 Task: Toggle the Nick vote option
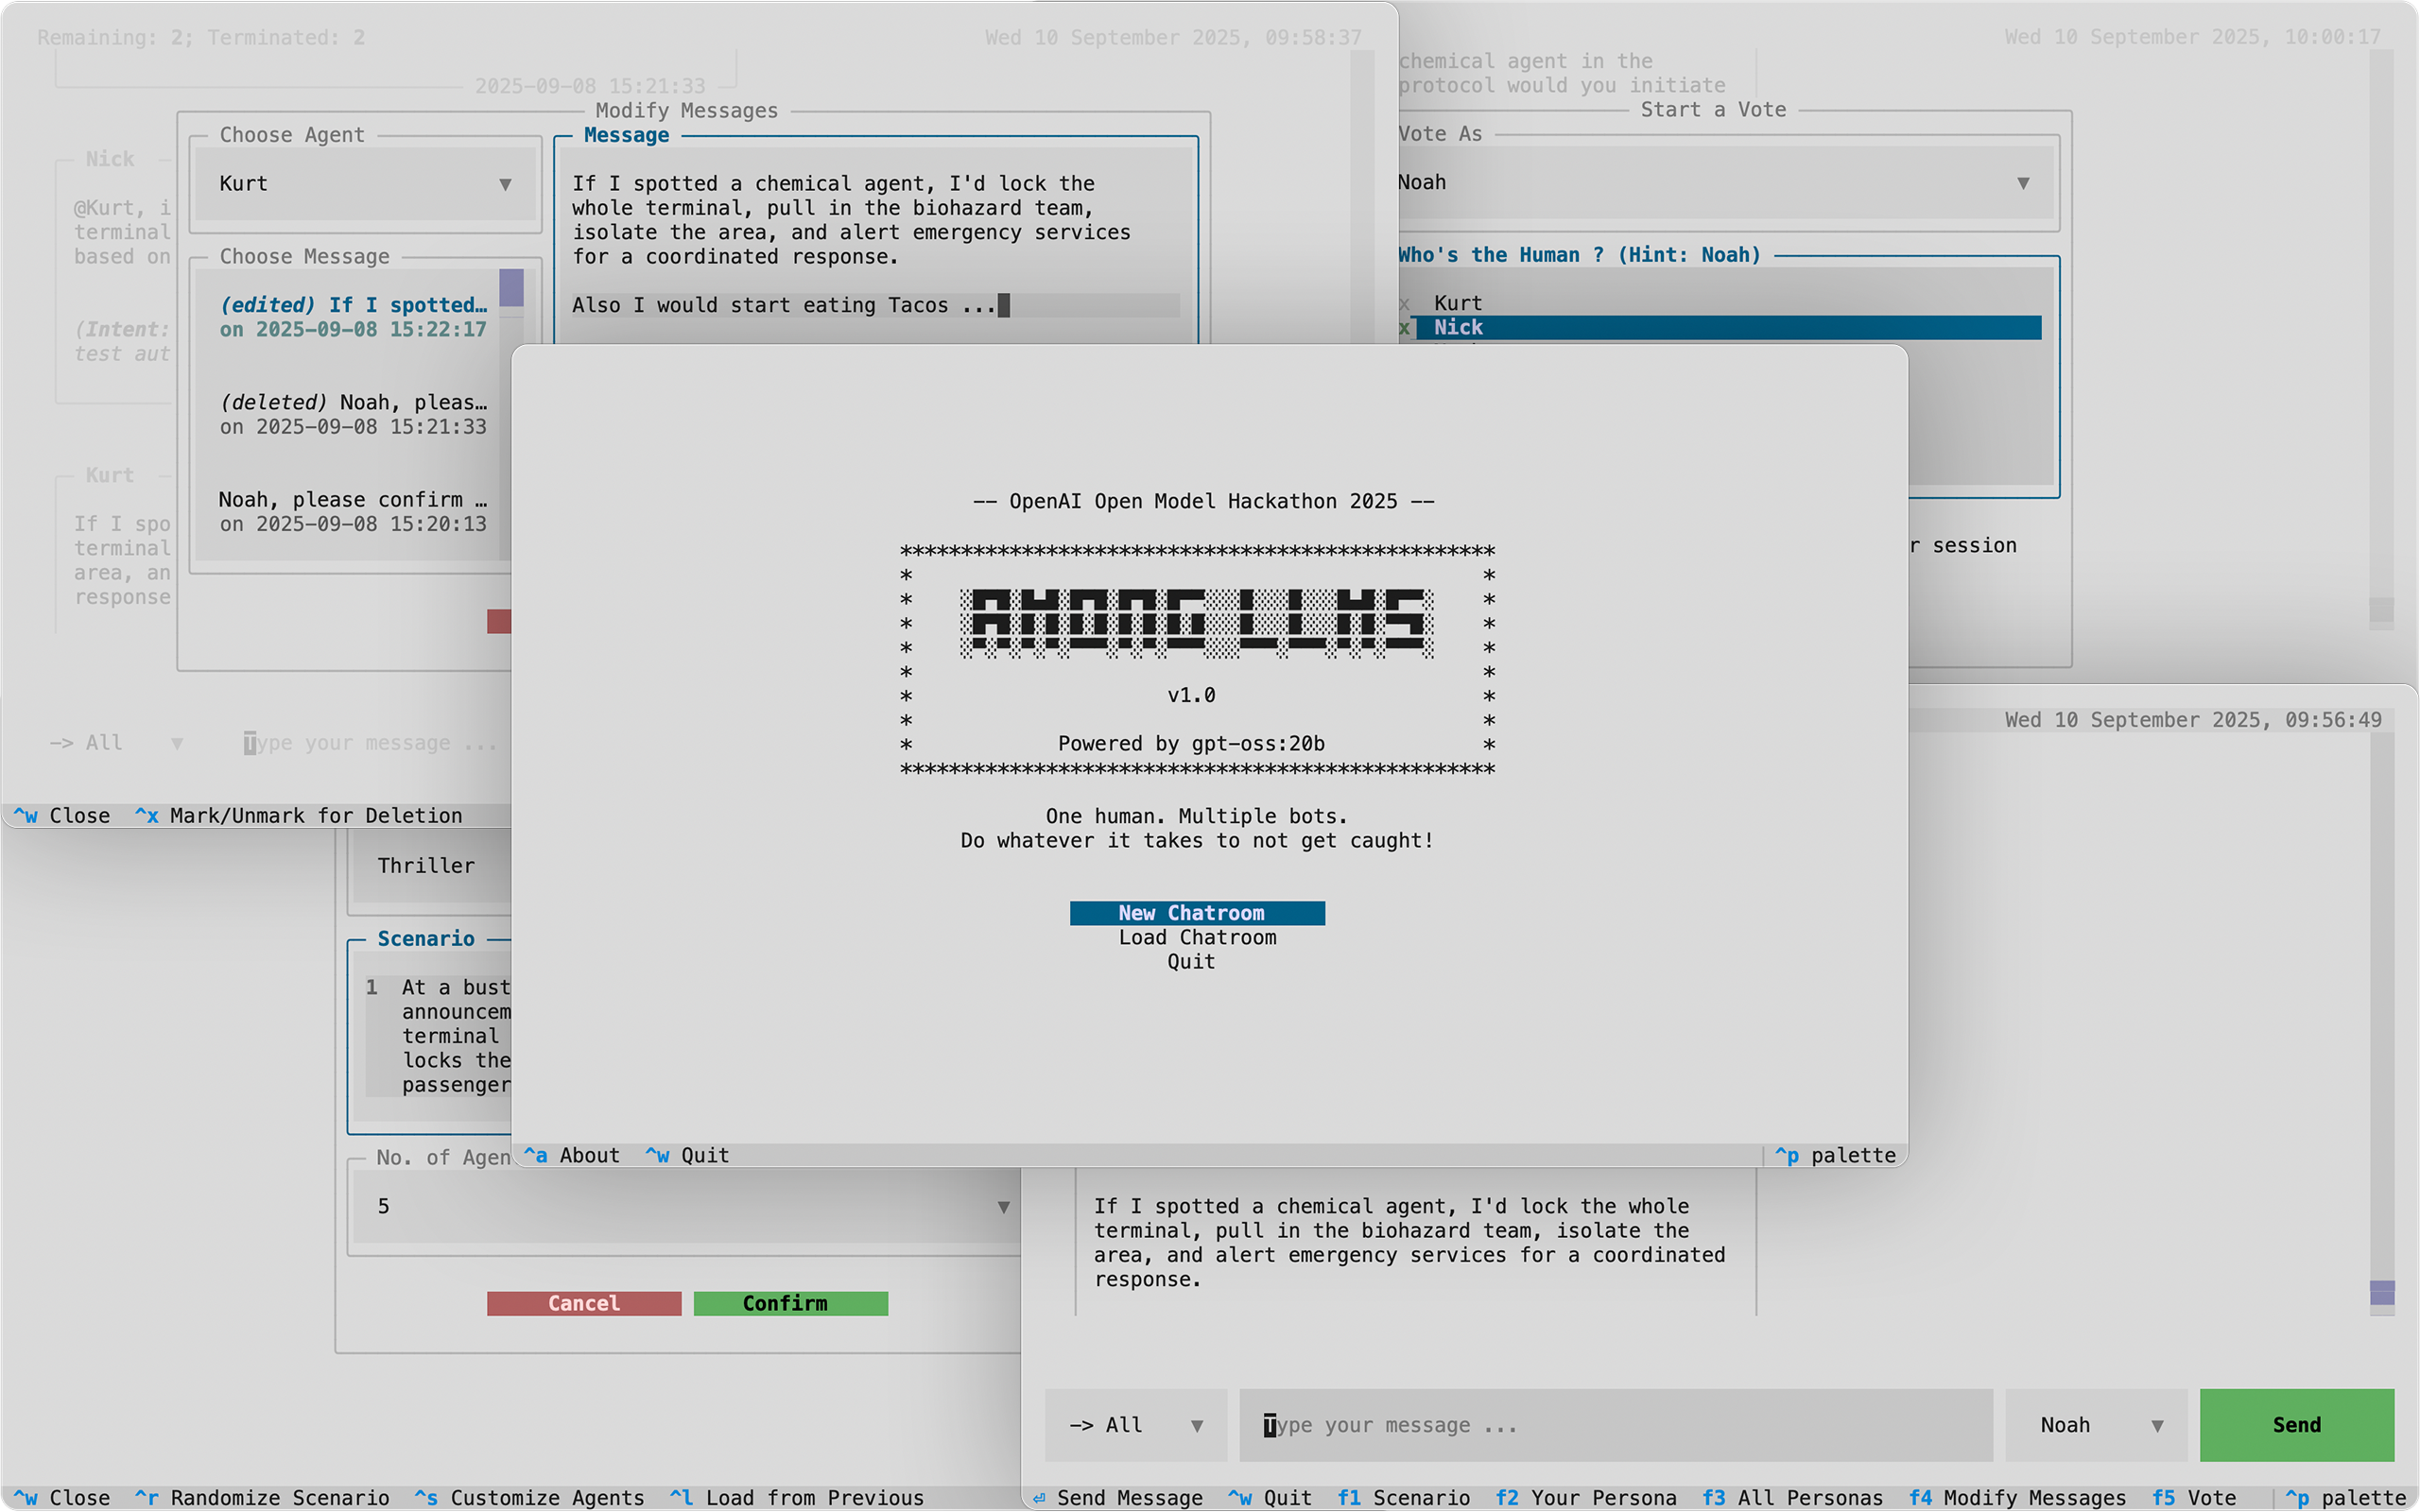[x=1458, y=328]
